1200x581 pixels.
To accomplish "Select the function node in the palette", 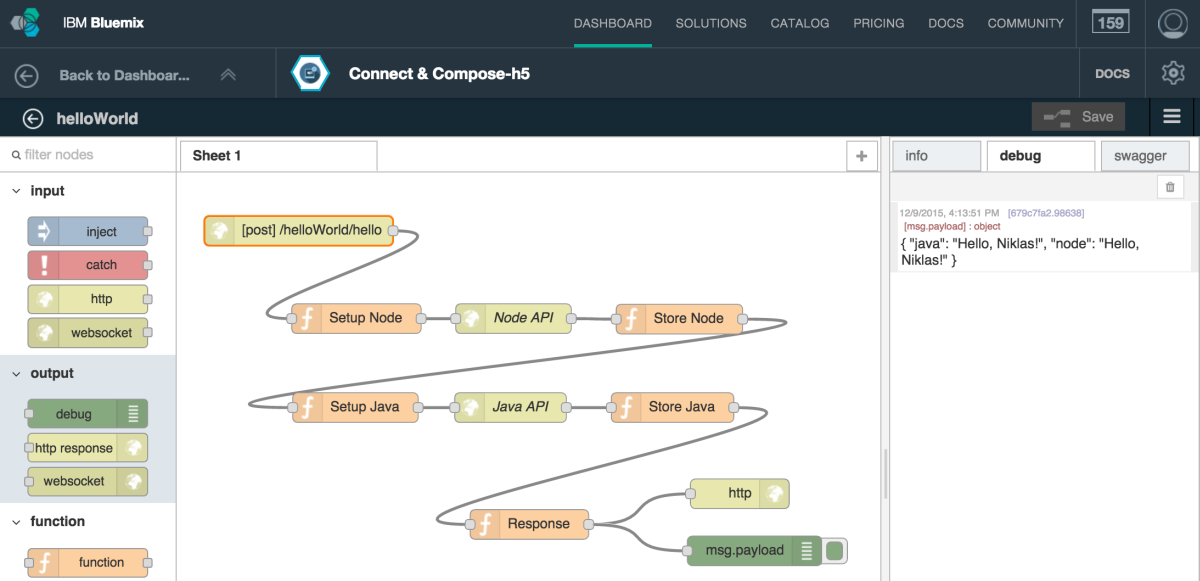I will tap(89, 562).
